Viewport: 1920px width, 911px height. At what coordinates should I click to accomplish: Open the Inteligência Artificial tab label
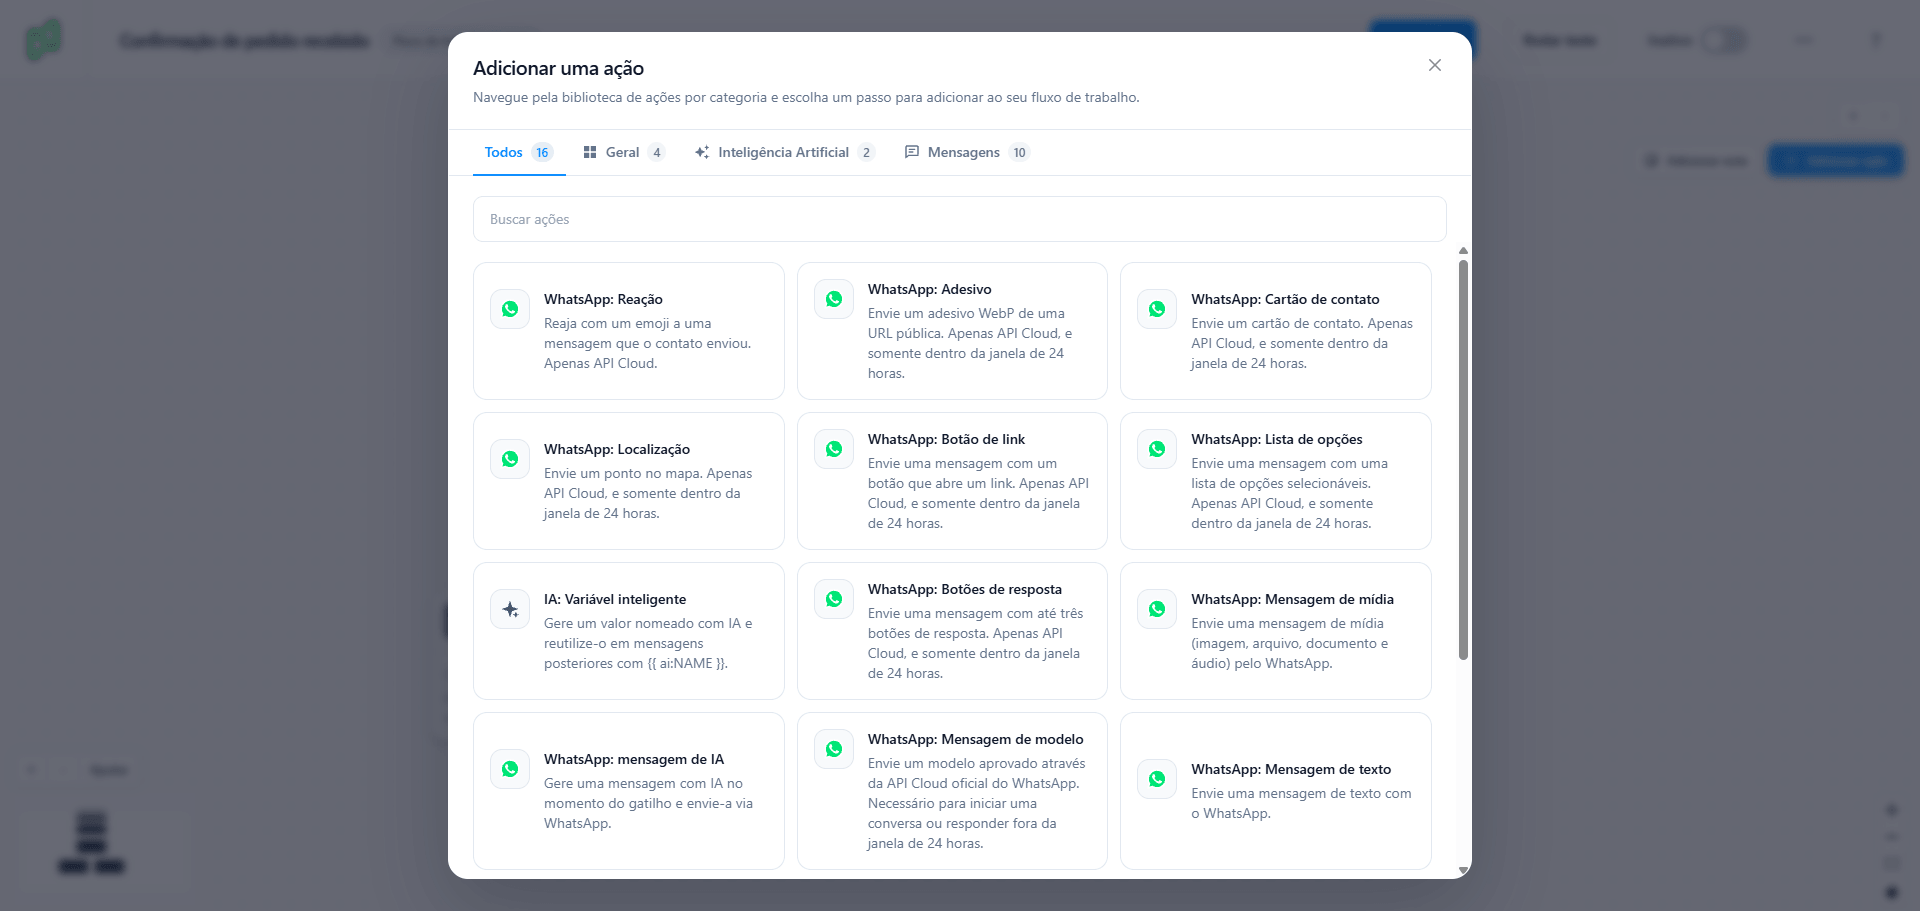pyautogui.click(x=783, y=152)
